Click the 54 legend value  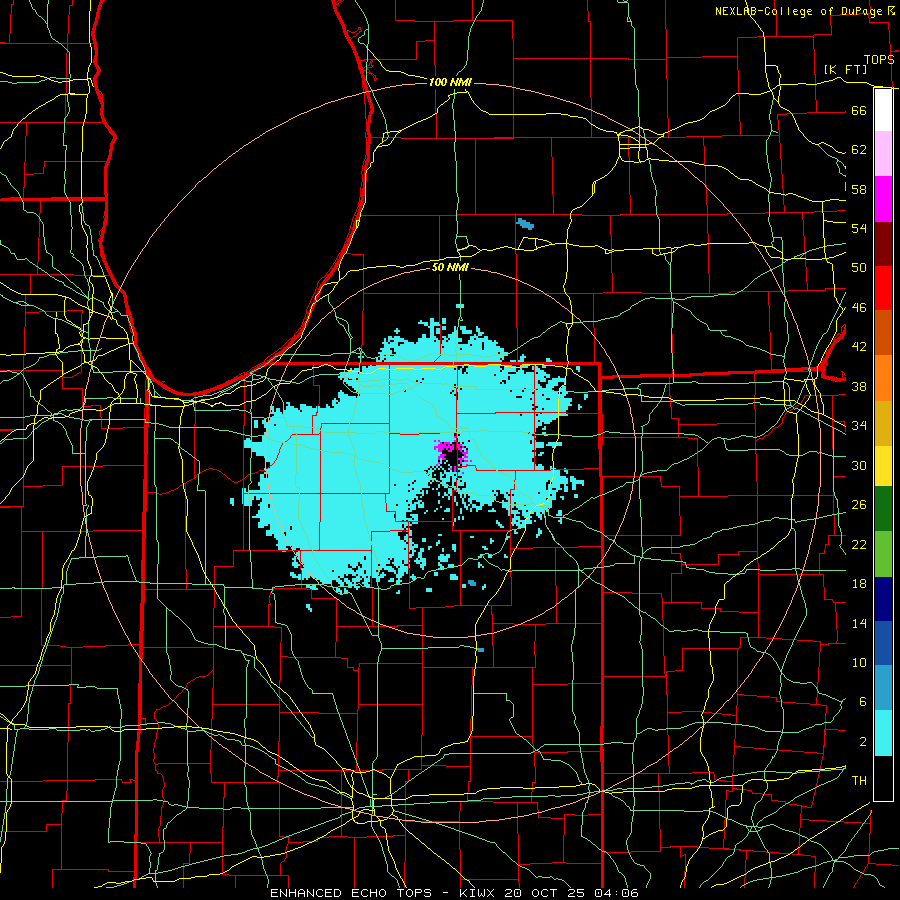(859, 228)
